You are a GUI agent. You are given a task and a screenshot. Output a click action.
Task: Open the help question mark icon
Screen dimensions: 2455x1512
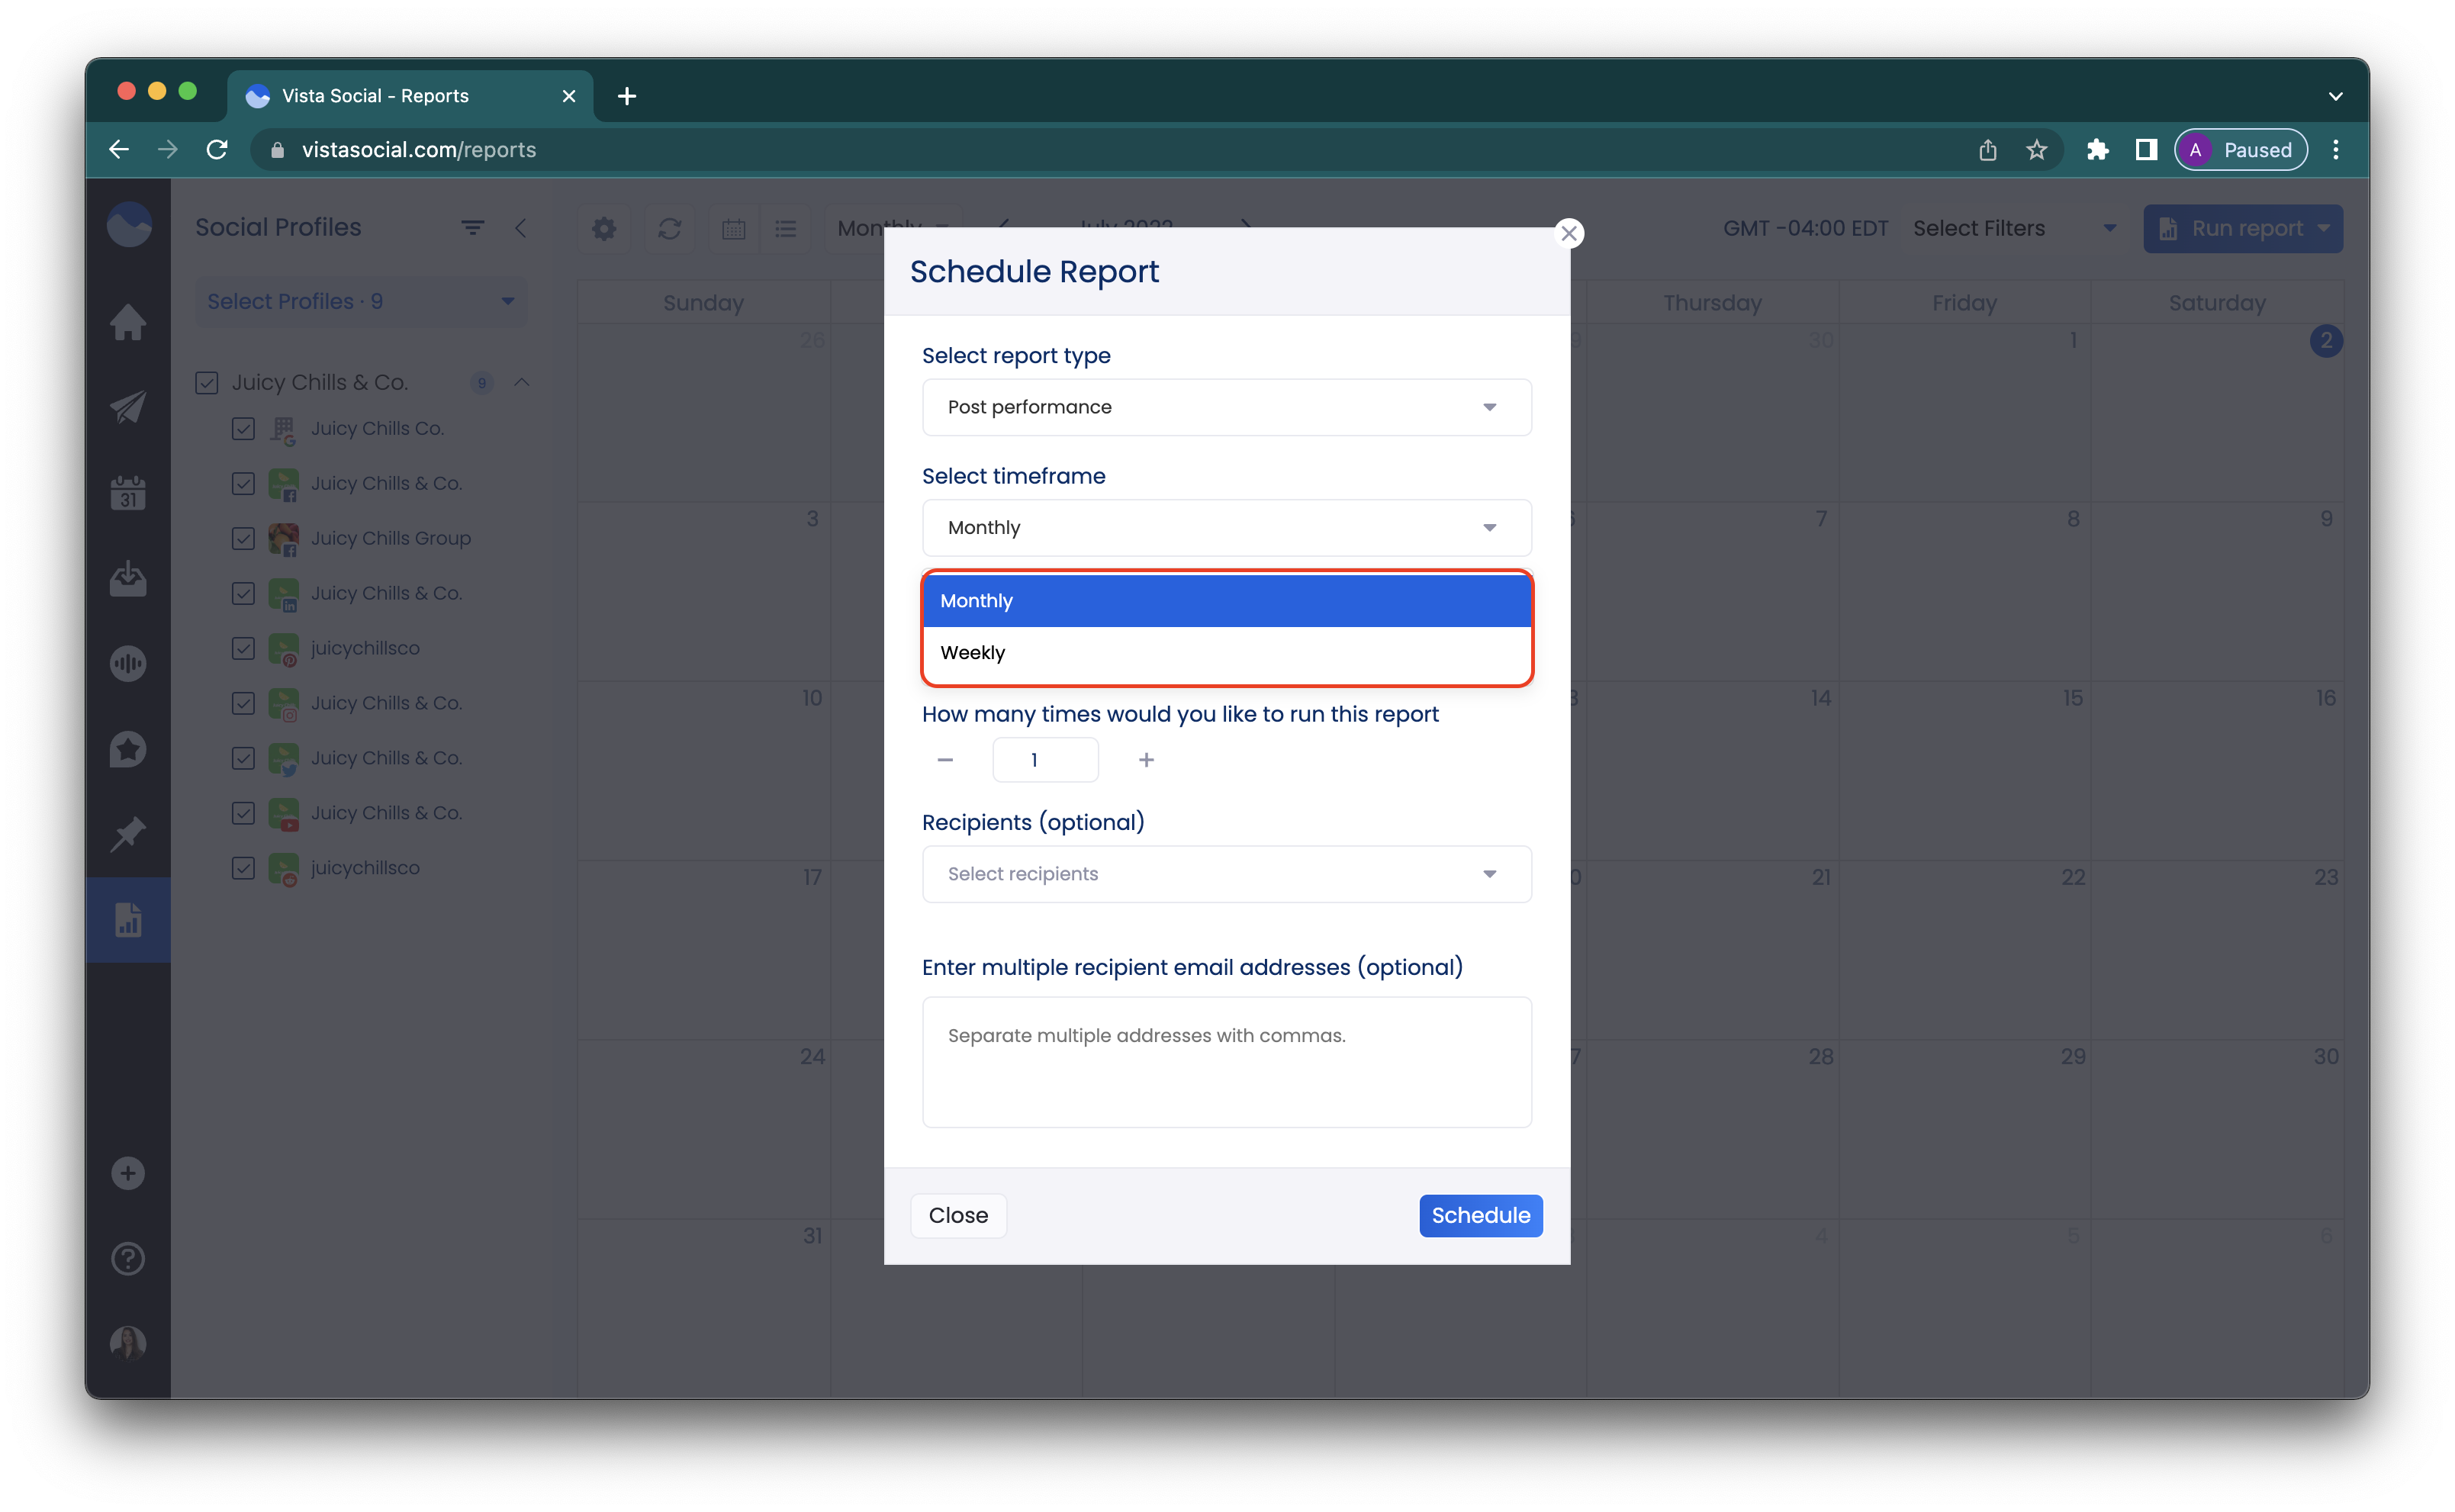tap(128, 1259)
